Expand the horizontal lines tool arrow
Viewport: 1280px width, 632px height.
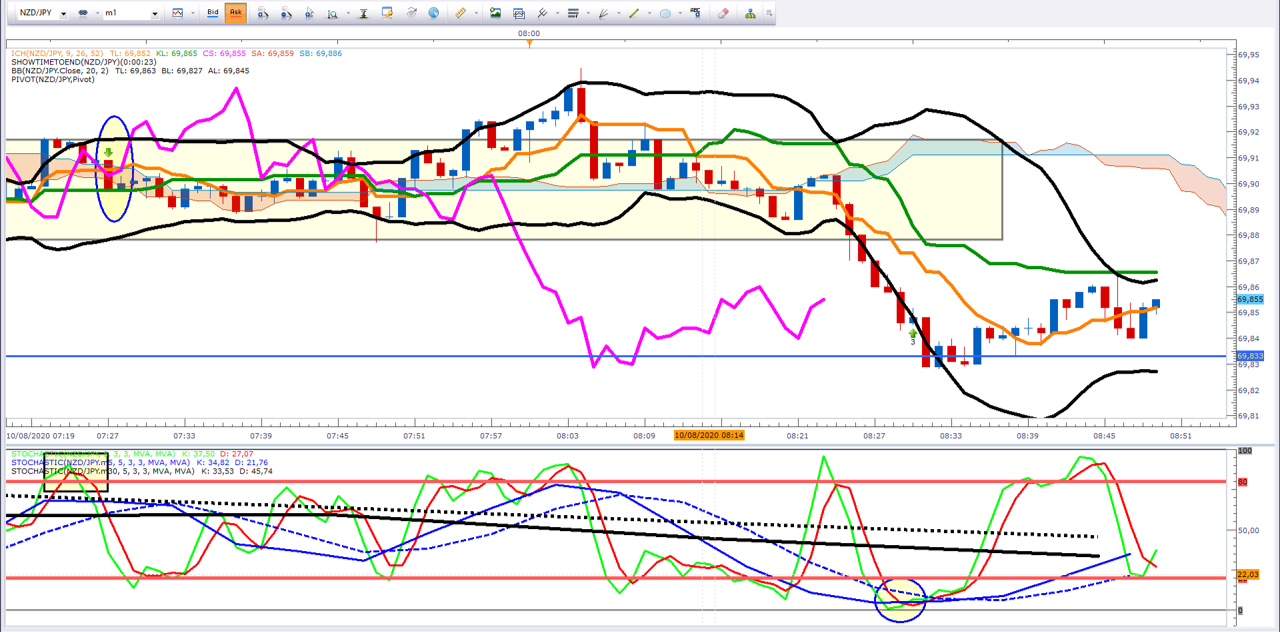tap(588, 13)
